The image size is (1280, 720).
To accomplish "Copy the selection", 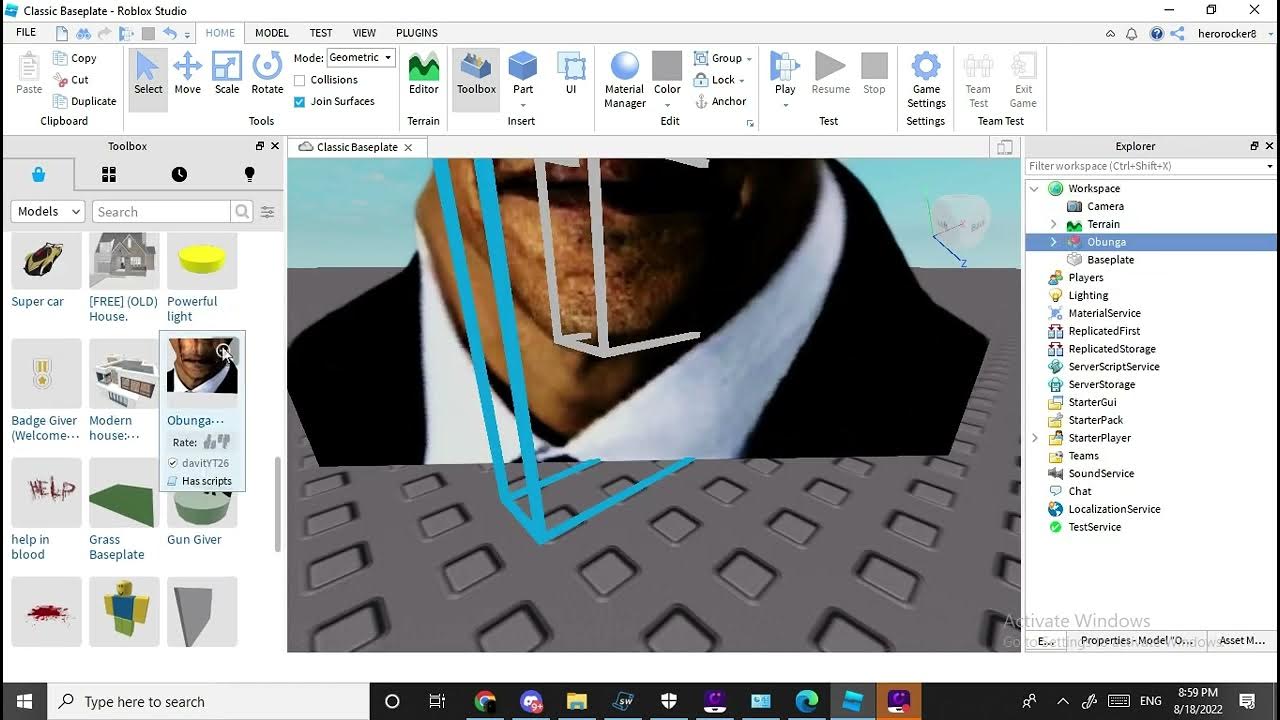I will pos(75,58).
